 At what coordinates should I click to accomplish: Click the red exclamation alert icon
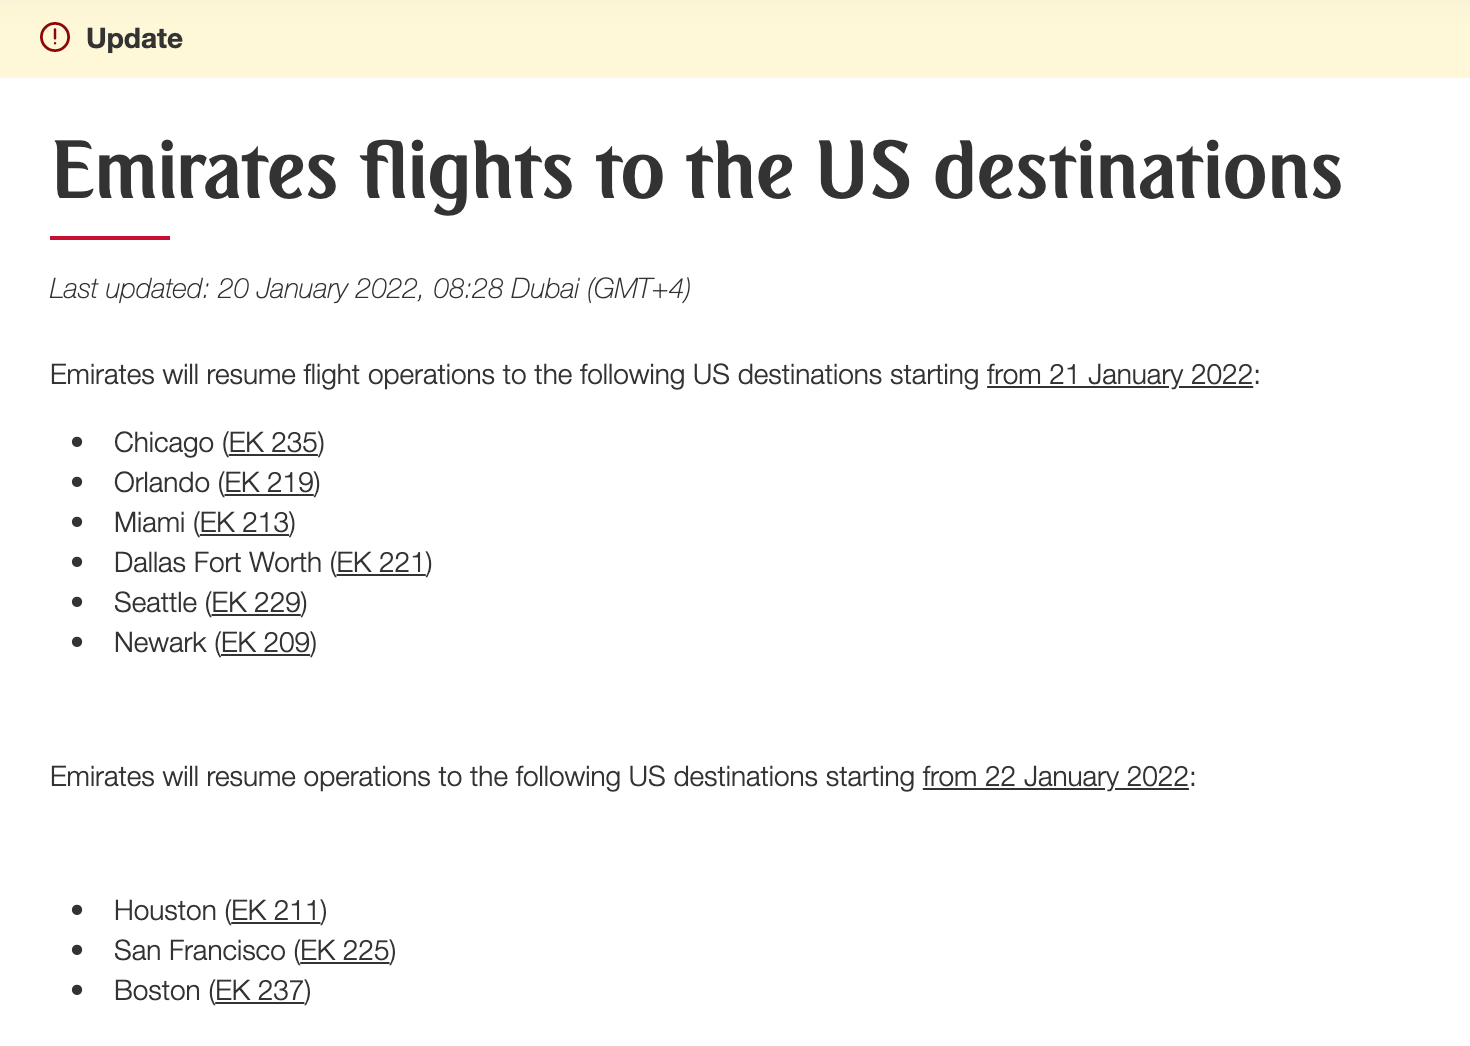[x=55, y=38]
